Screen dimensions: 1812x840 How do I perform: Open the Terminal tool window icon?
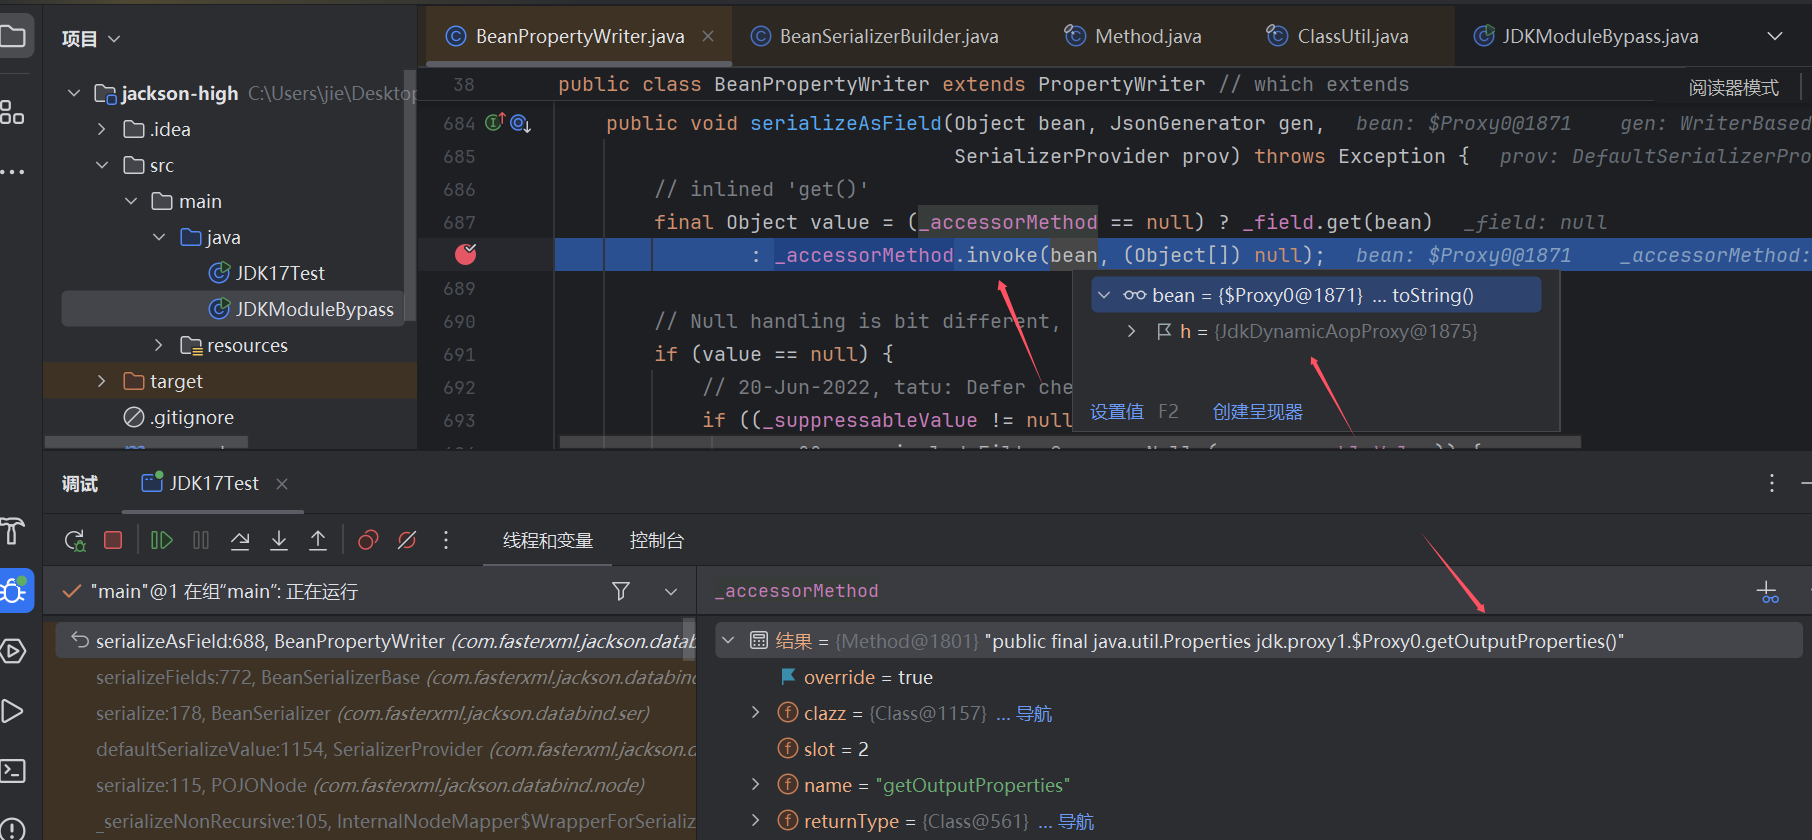[12, 771]
